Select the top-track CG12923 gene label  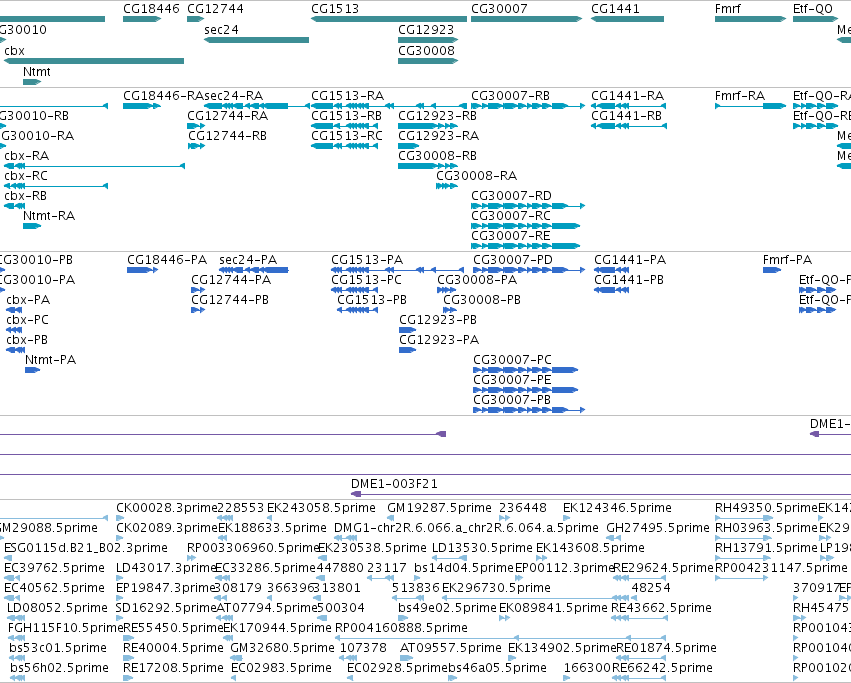[426, 30]
